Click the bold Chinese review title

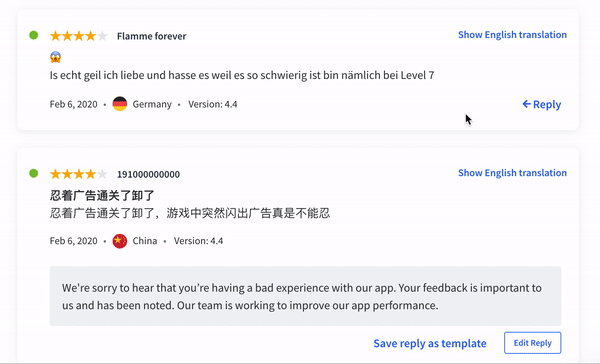(x=102, y=196)
